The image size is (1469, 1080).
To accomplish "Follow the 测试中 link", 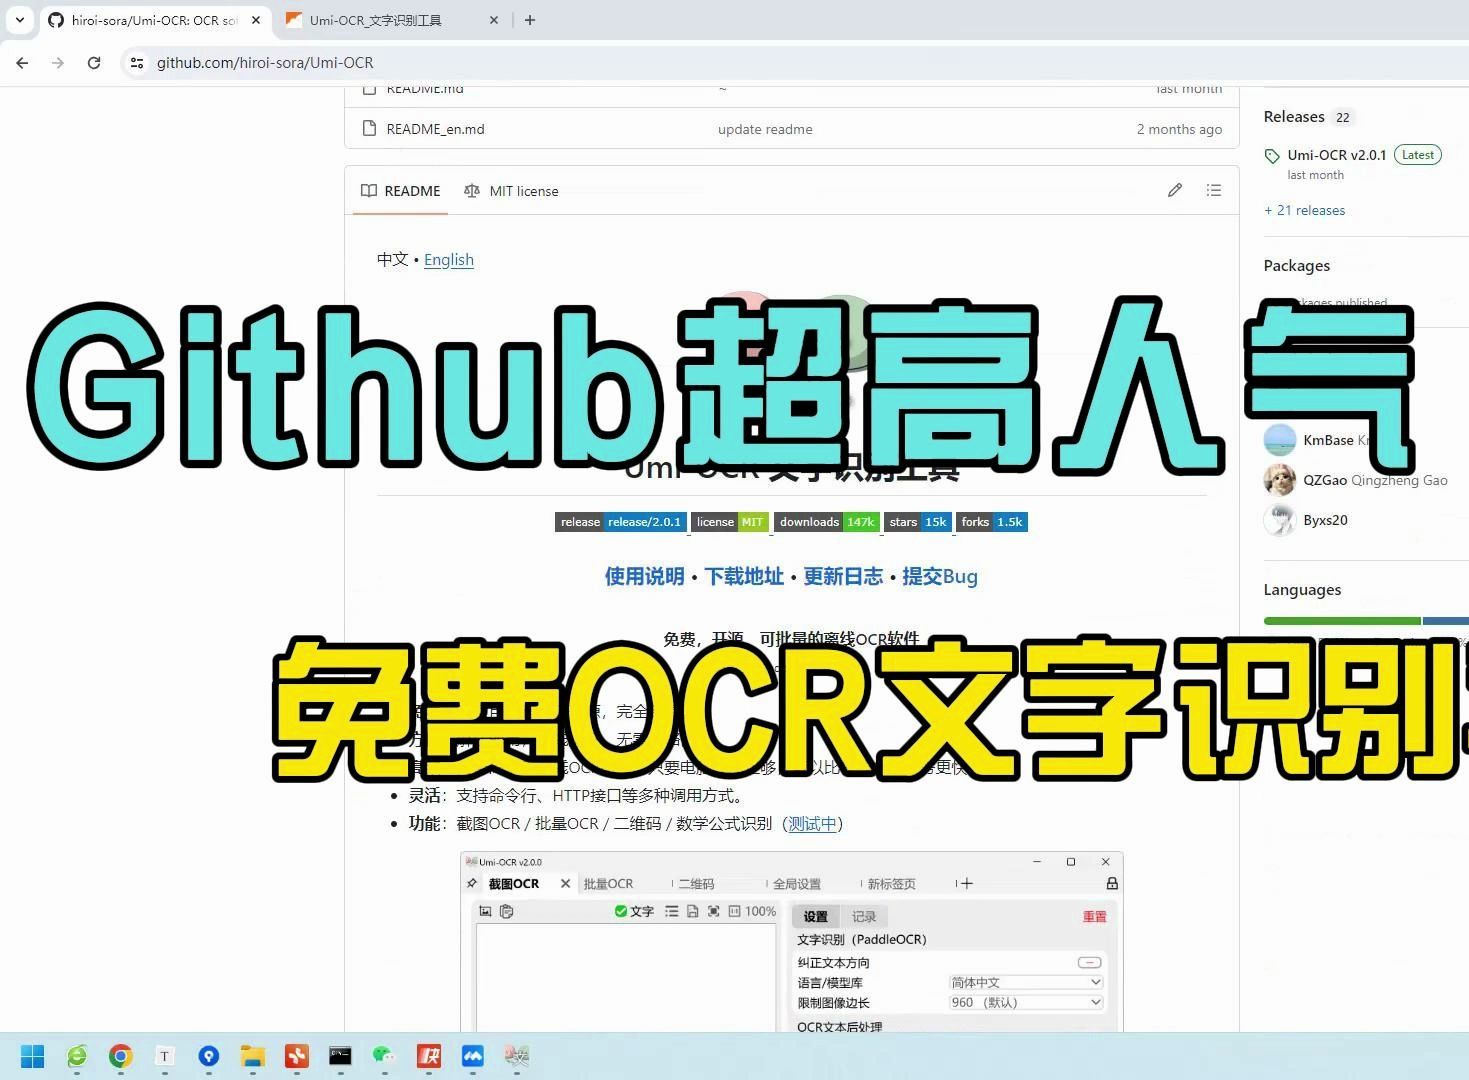I will tap(812, 824).
